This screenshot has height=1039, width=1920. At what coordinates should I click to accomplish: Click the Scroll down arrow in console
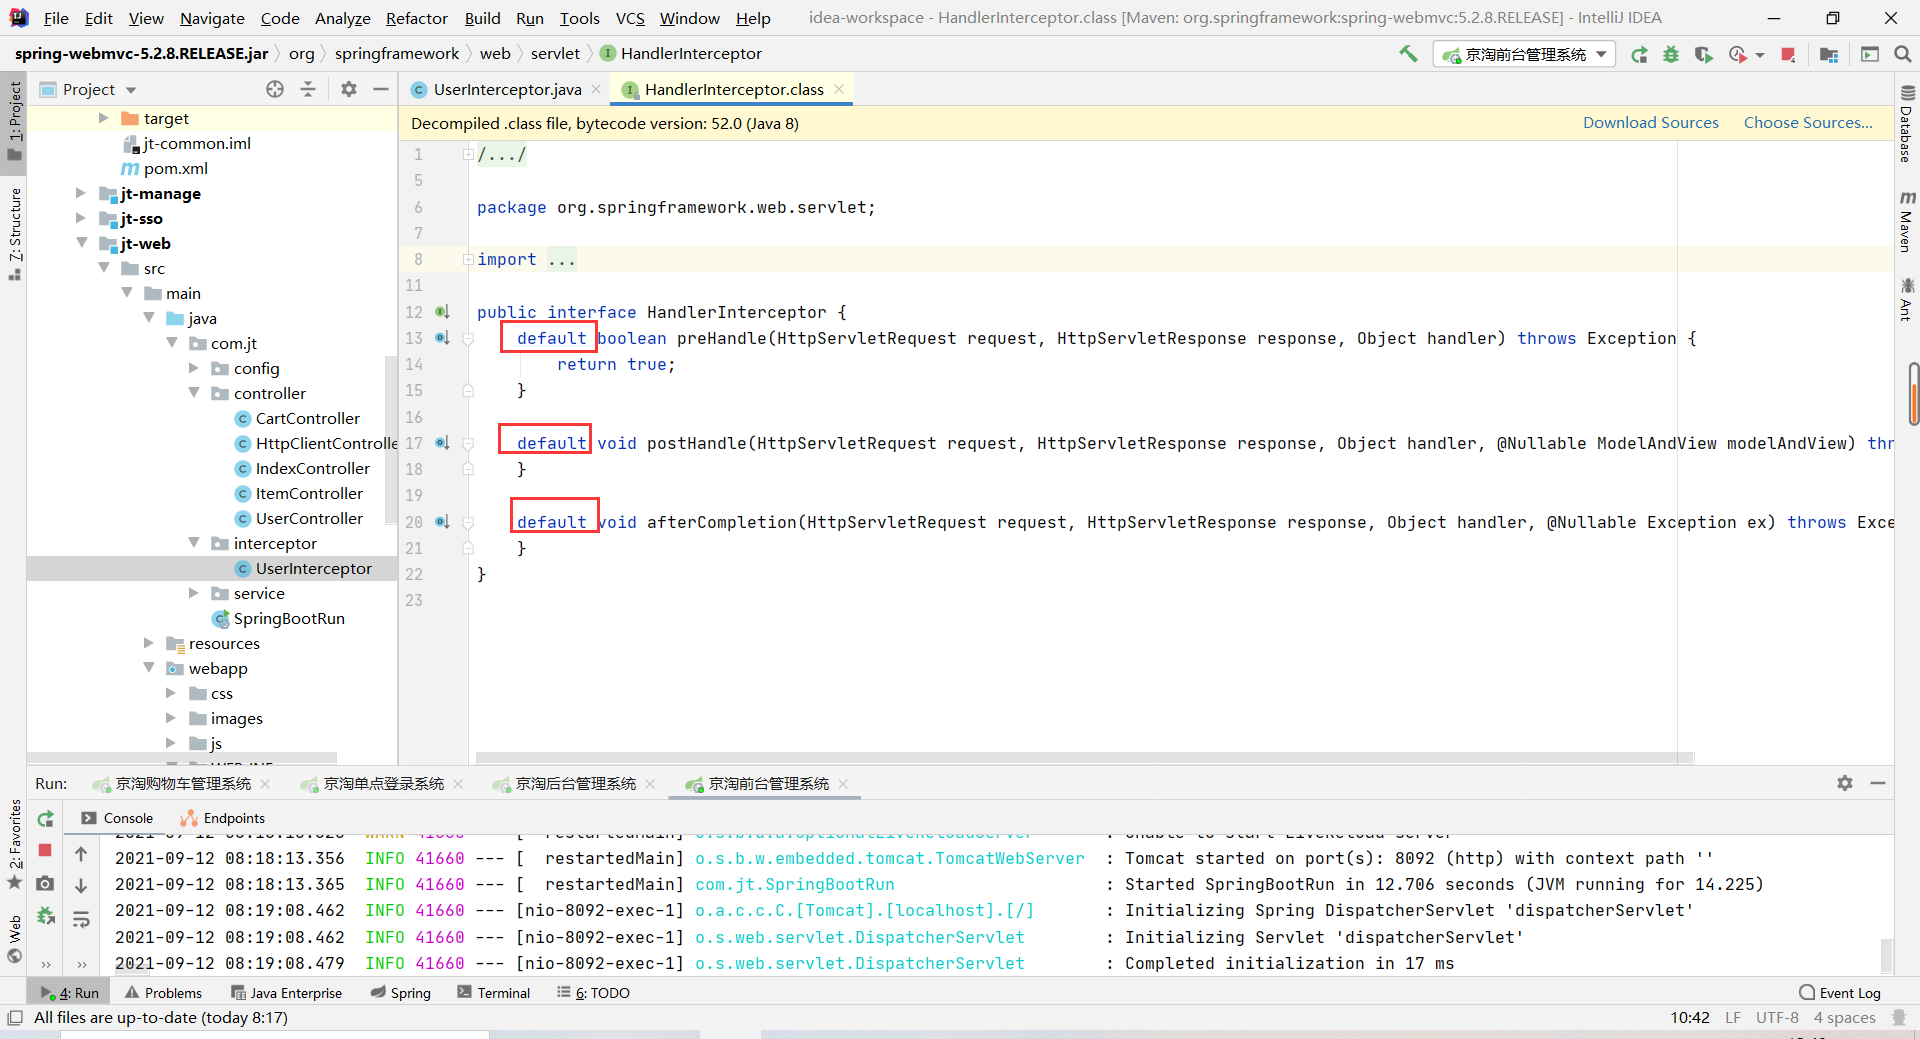(x=81, y=886)
